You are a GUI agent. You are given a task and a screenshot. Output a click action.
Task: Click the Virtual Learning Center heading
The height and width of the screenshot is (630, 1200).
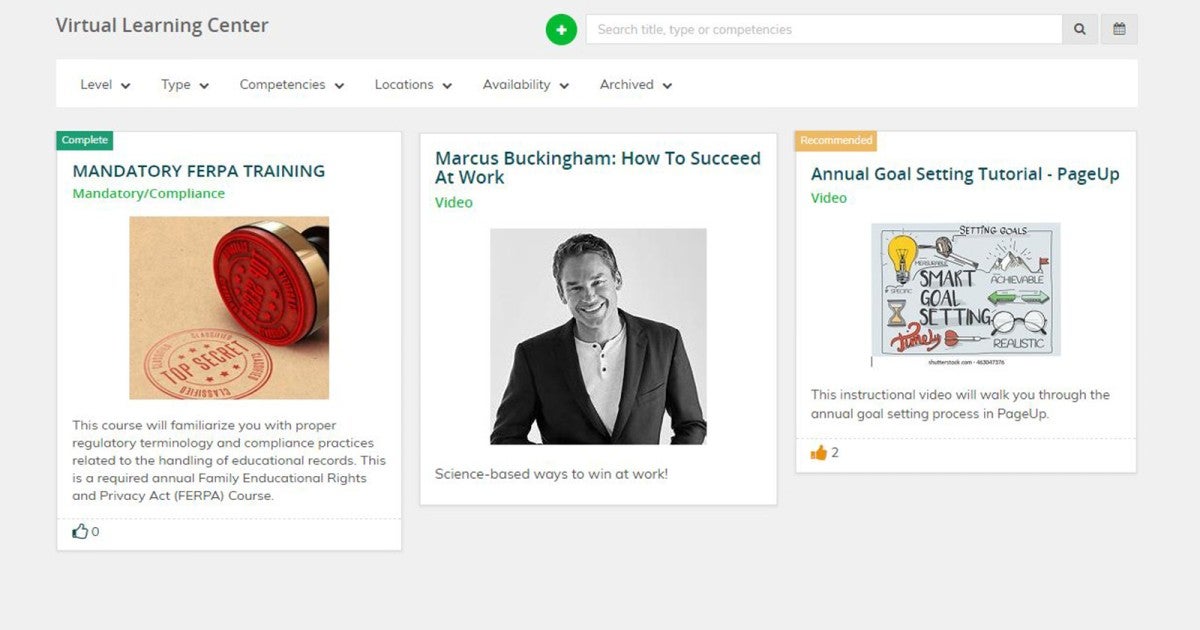(162, 26)
